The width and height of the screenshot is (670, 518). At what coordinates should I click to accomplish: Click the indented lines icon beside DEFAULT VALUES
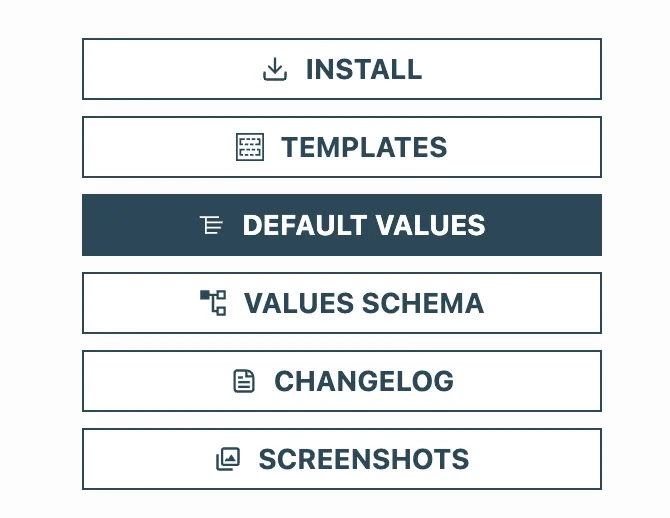click(211, 225)
